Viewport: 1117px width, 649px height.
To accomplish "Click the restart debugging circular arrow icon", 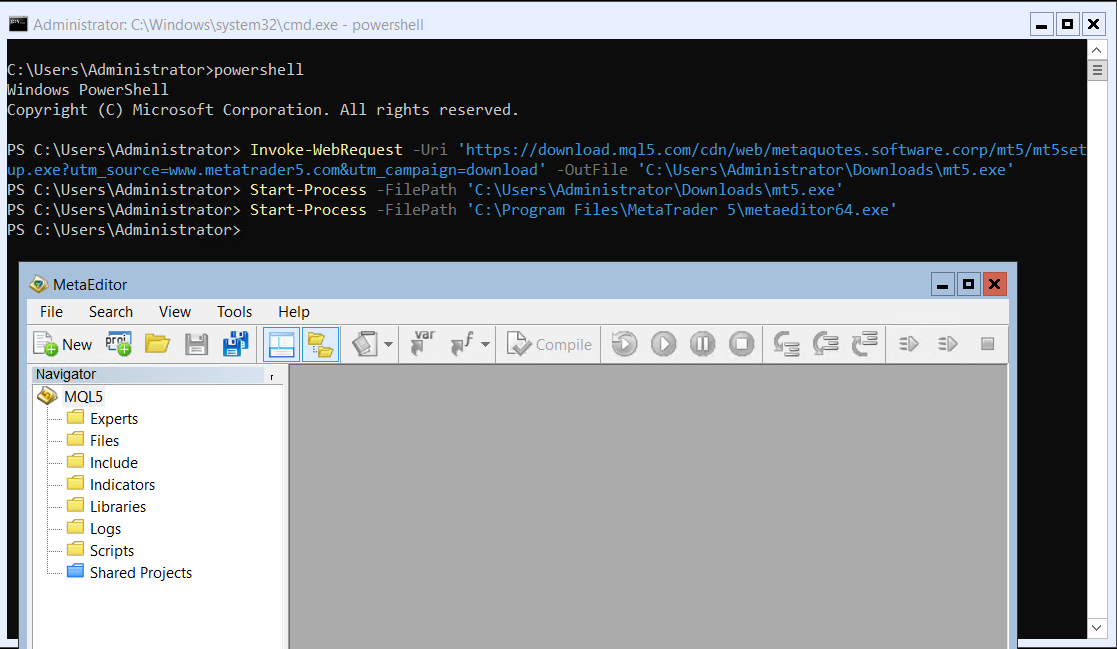I will pos(625,344).
